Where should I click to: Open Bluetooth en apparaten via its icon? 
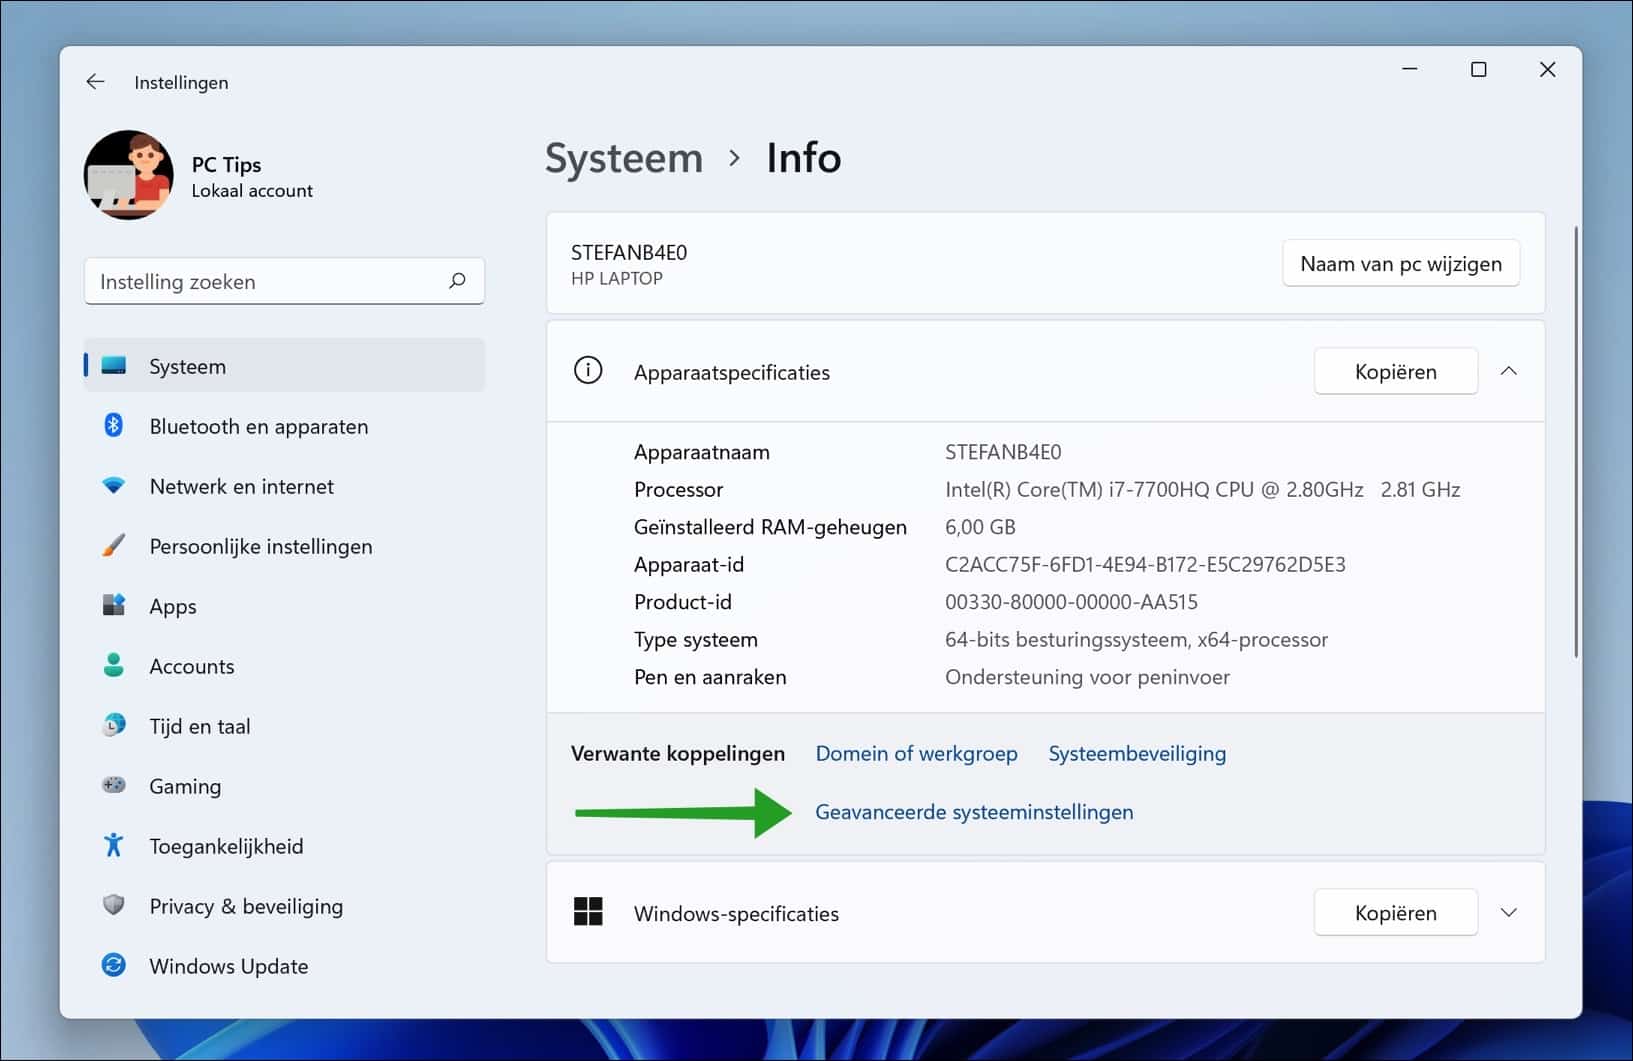coord(115,426)
